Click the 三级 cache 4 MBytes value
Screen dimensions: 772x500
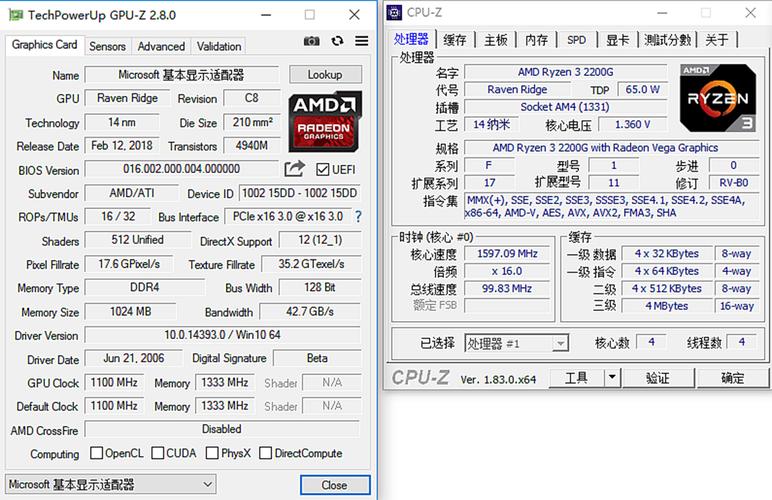[667, 306]
